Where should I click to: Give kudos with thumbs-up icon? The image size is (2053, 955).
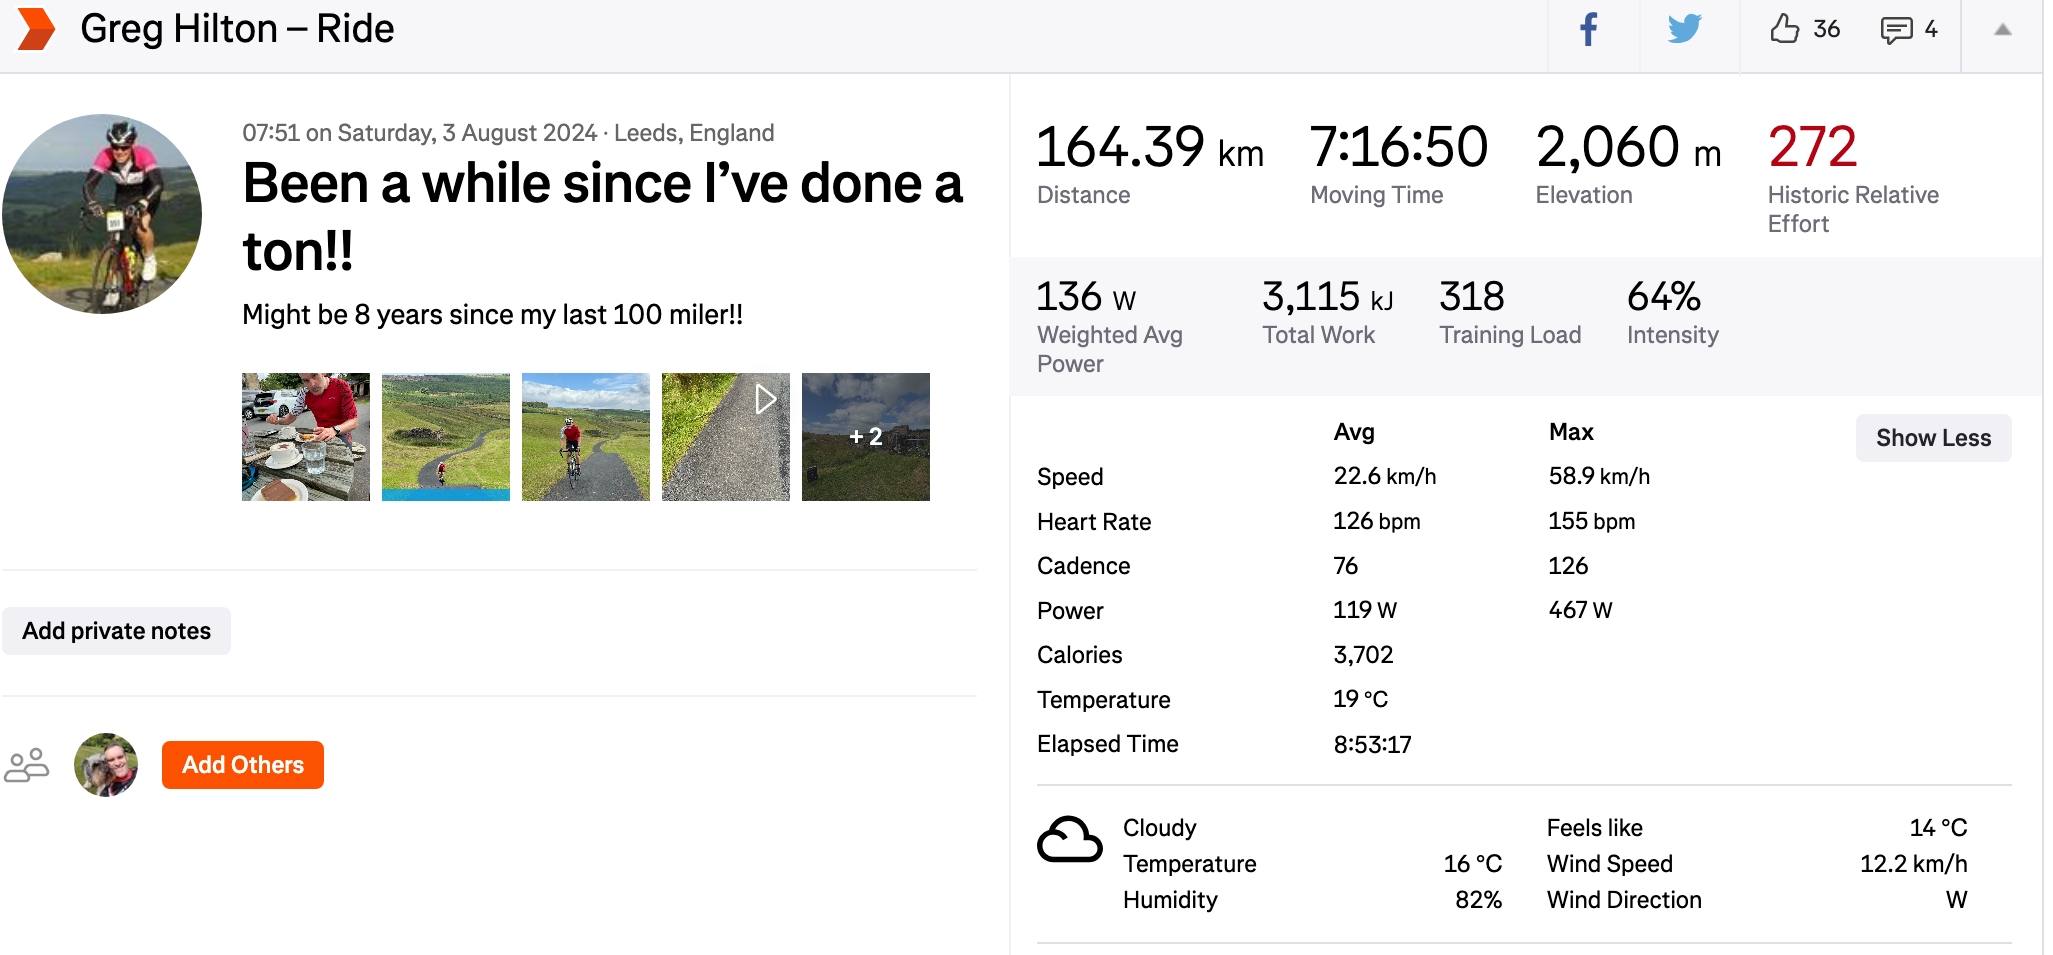(x=1784, y=29)
